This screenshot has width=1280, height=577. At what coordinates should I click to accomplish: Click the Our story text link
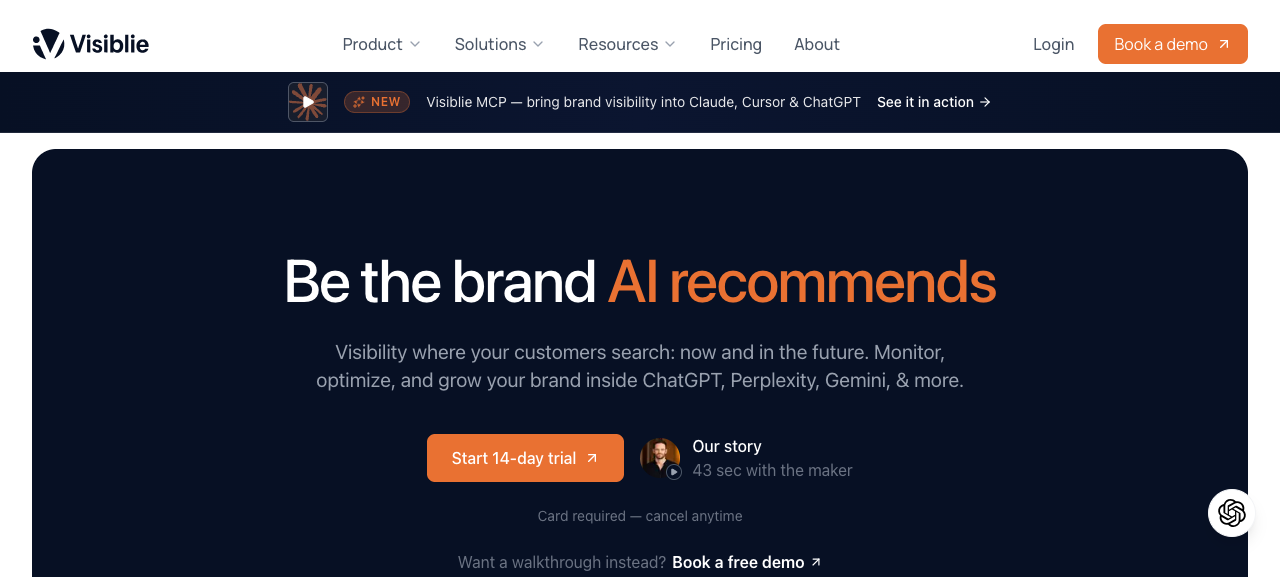coord(727,446)
